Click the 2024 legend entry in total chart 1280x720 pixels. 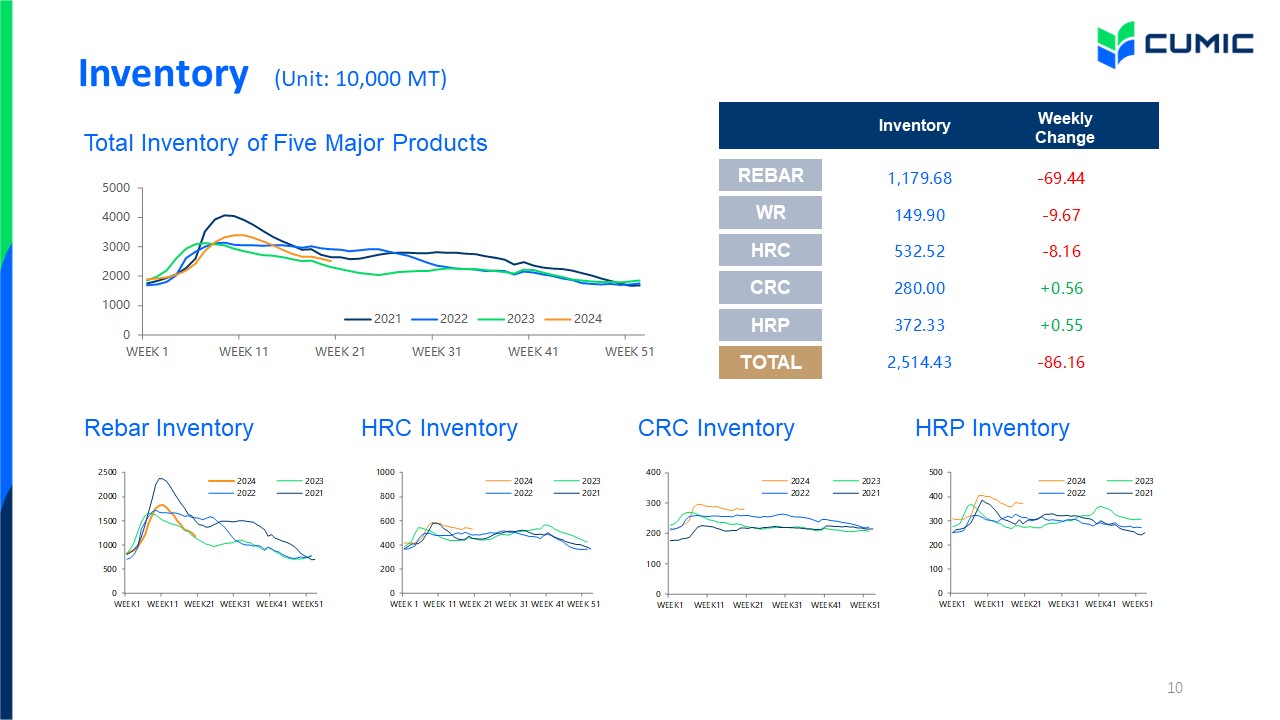coord(580,319)
